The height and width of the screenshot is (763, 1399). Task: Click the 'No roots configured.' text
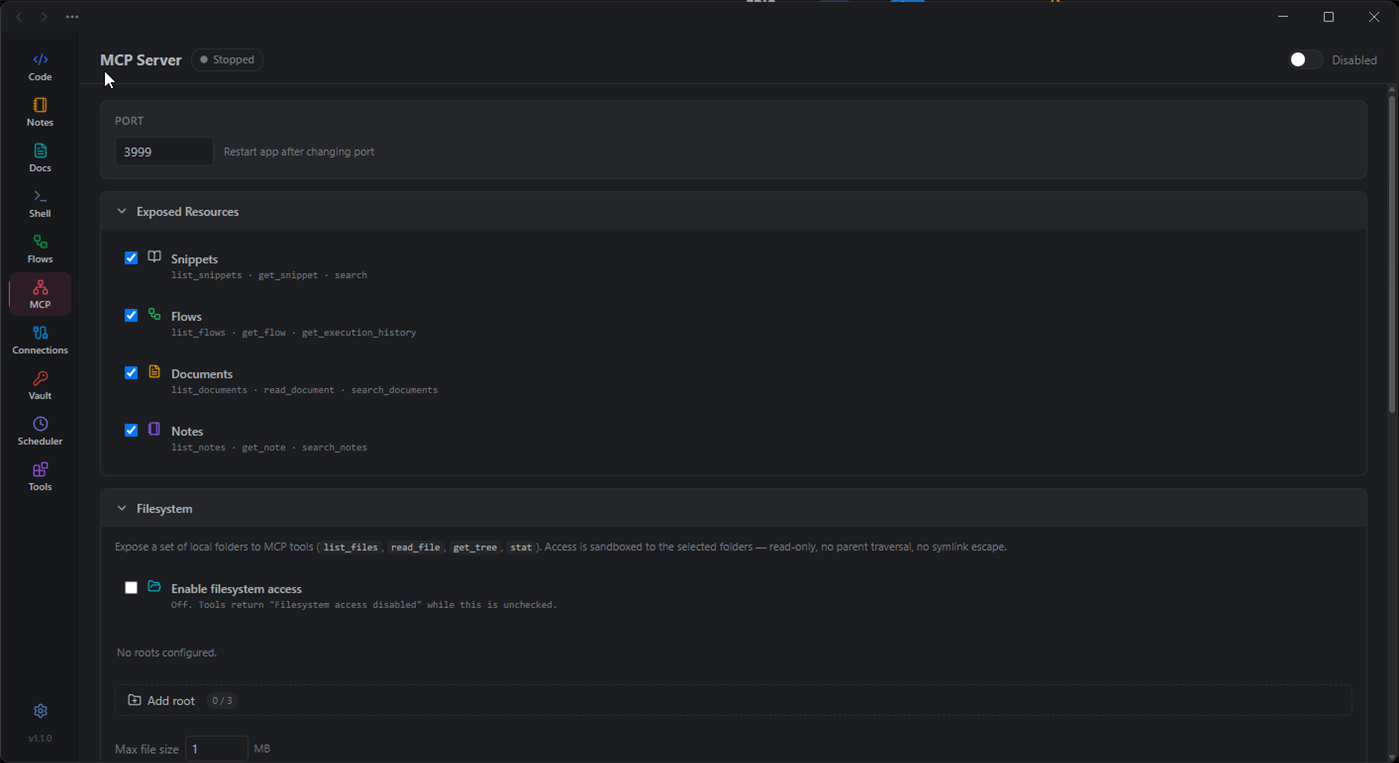[x=167, y=653]
